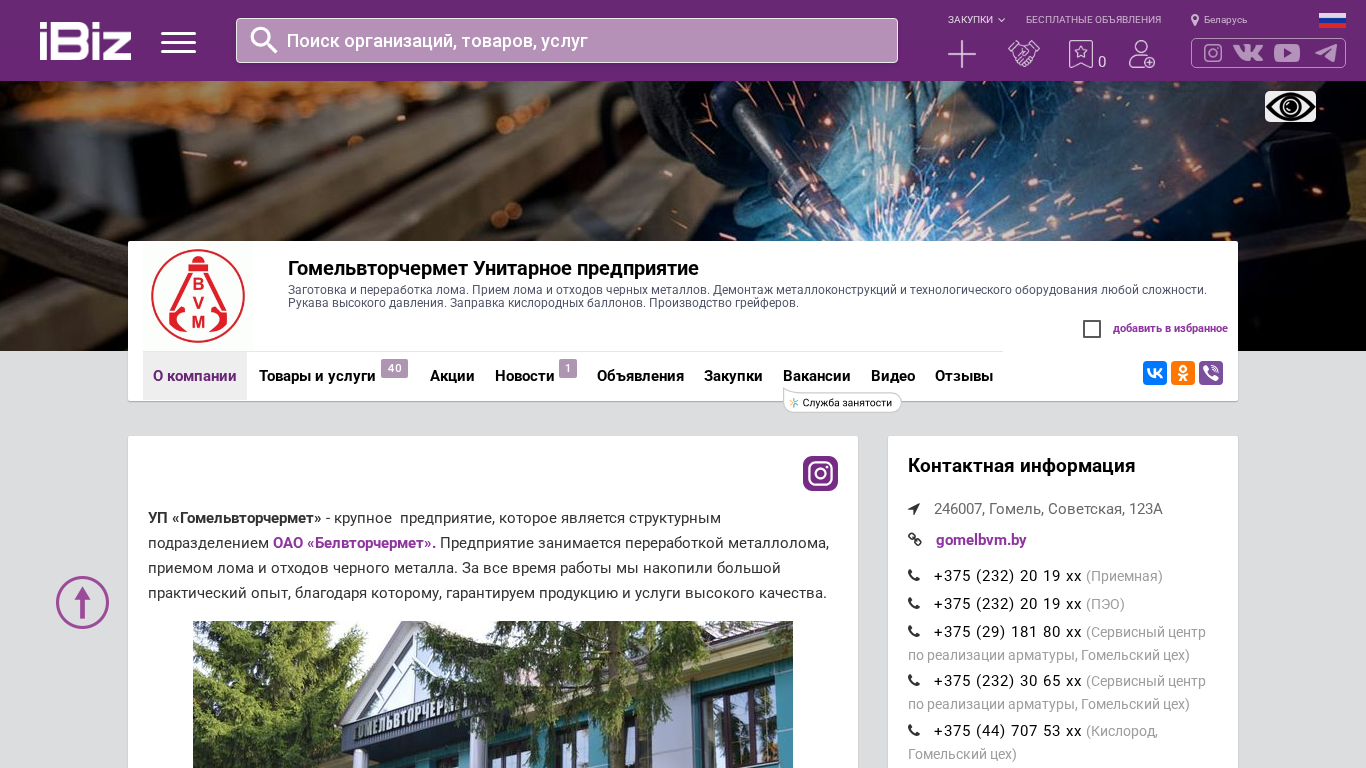This screenshot has height=768, width=1366.
Task: Click the 'Служба занятости' label
Action: pos(842,403)
